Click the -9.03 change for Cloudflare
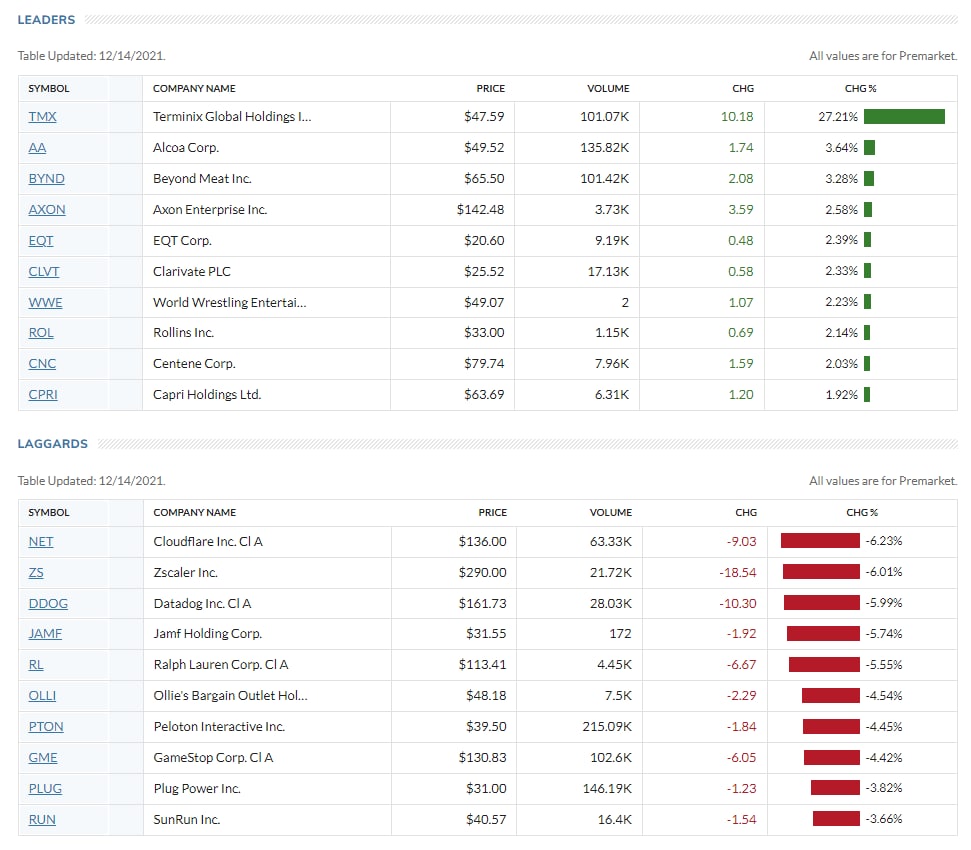Screen dimensions: 971x850 click(741, 542)
